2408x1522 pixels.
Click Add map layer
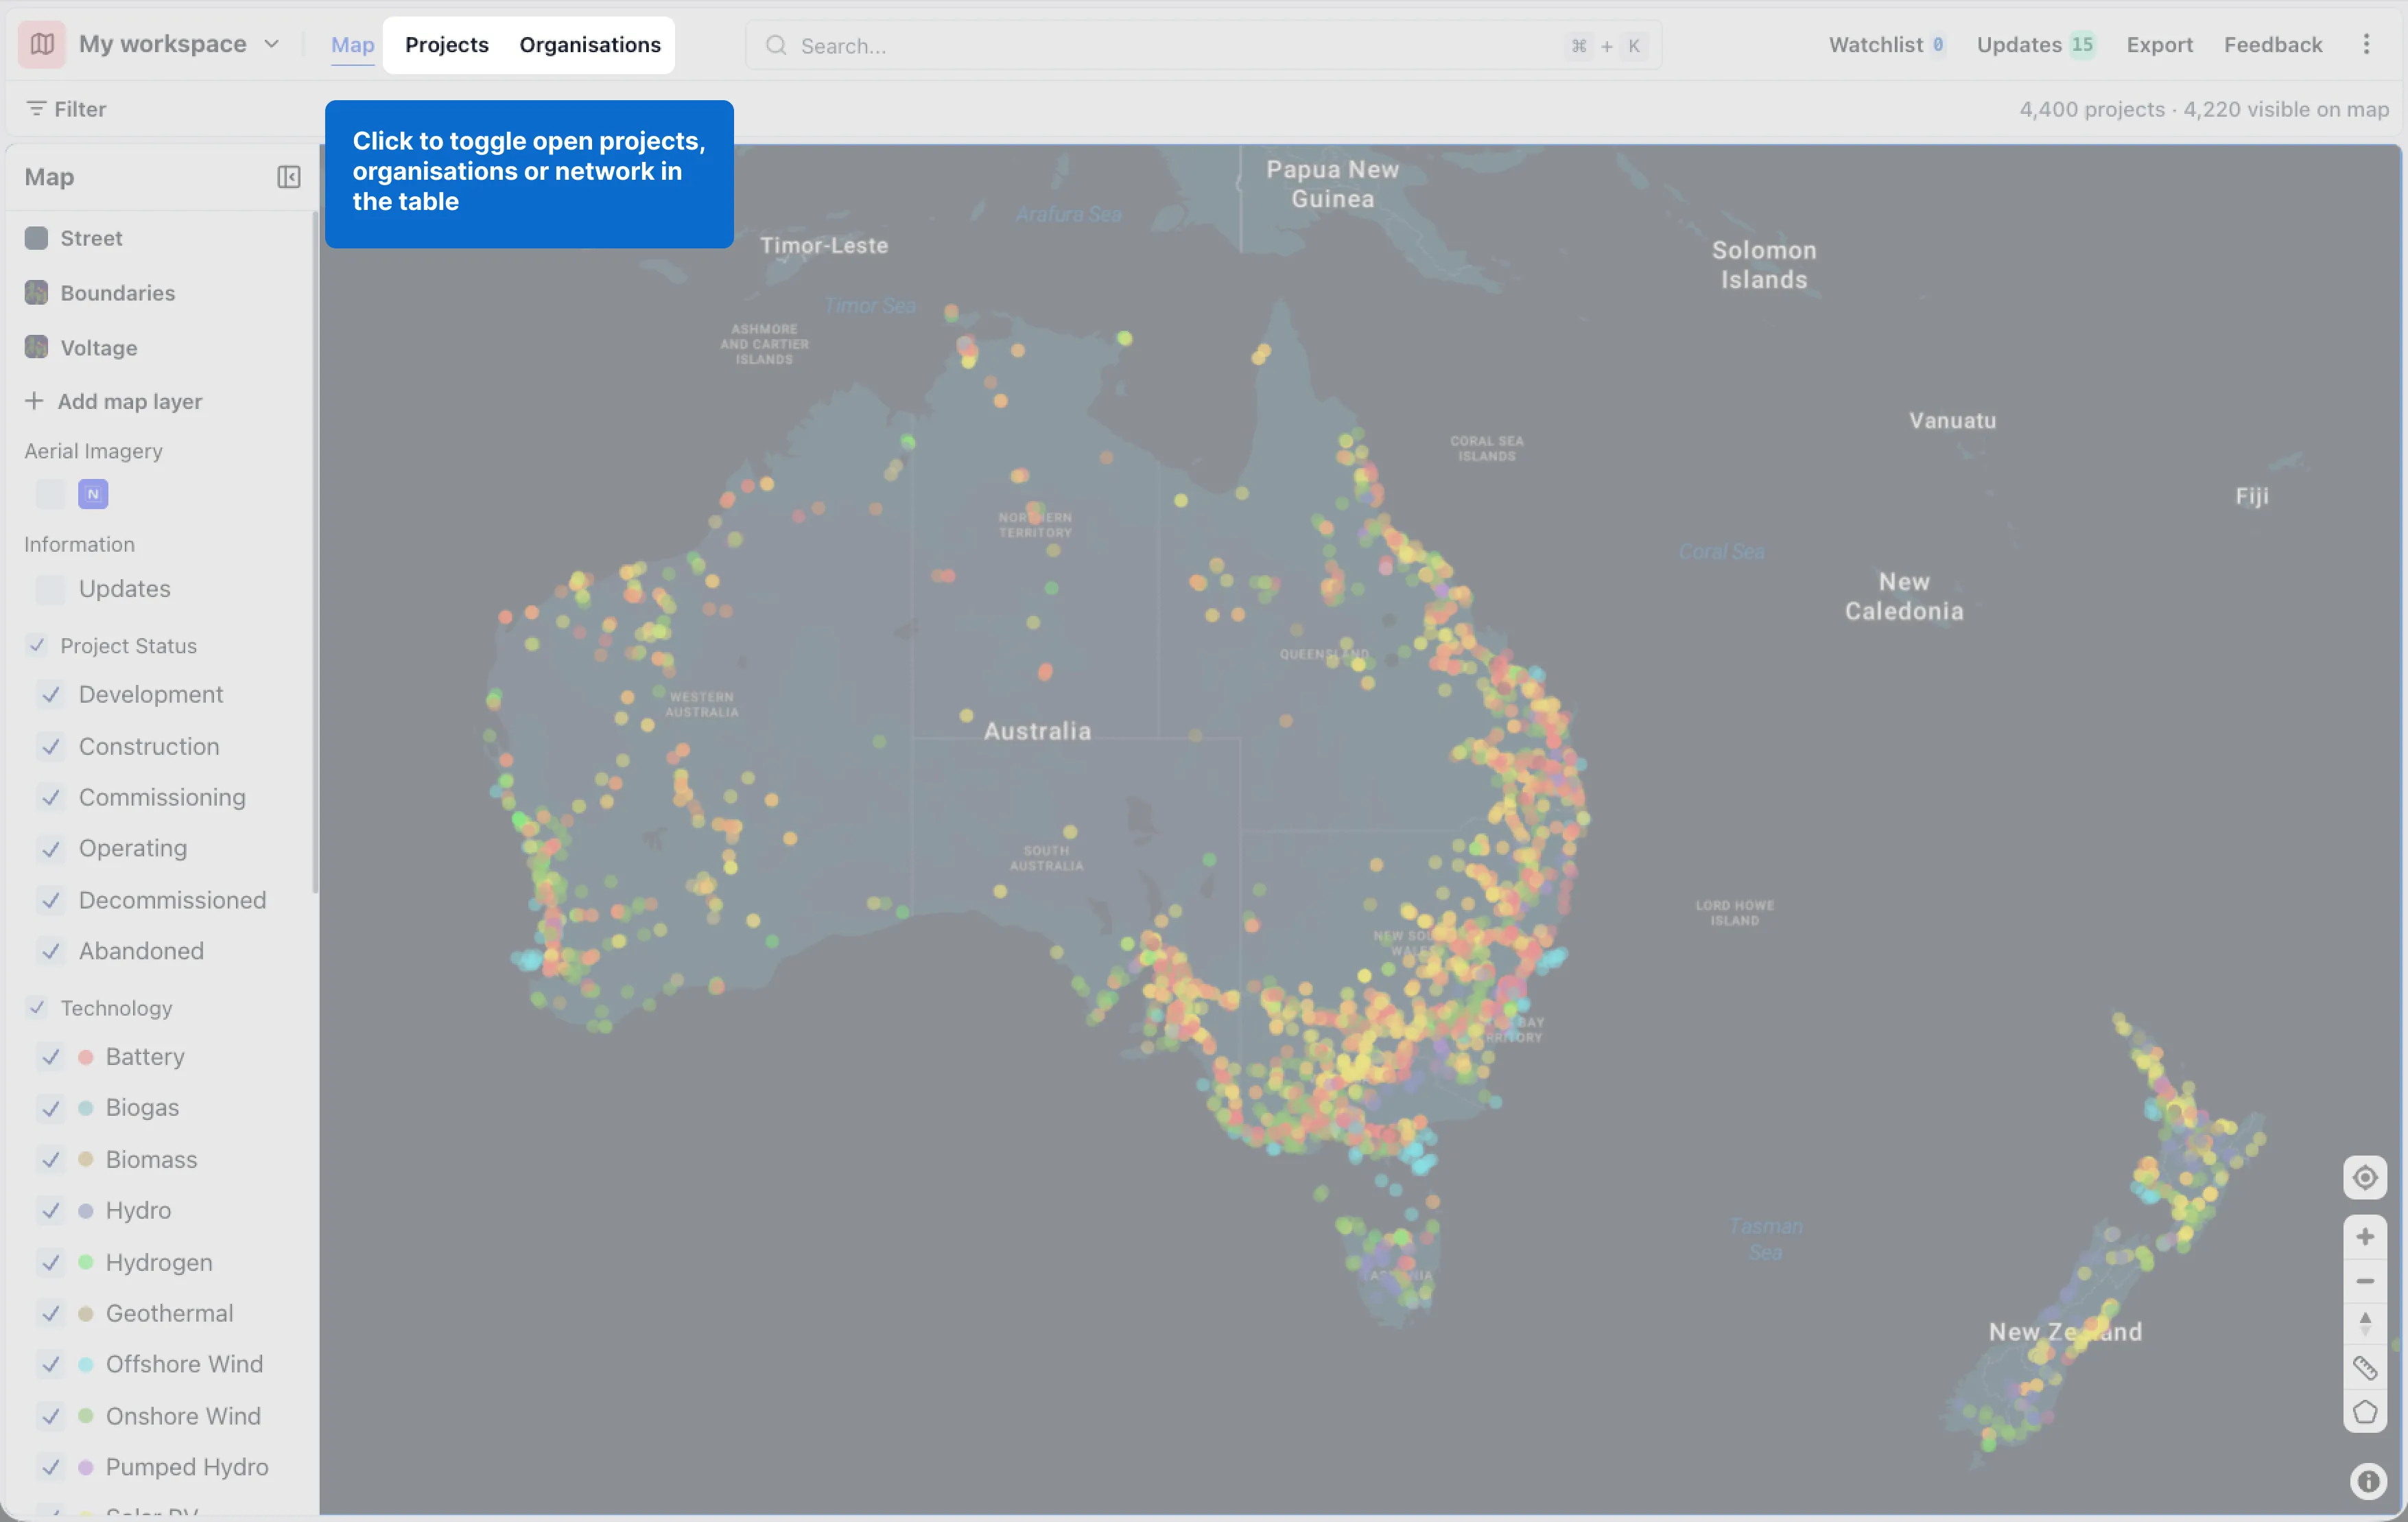[x=113, y=401]
